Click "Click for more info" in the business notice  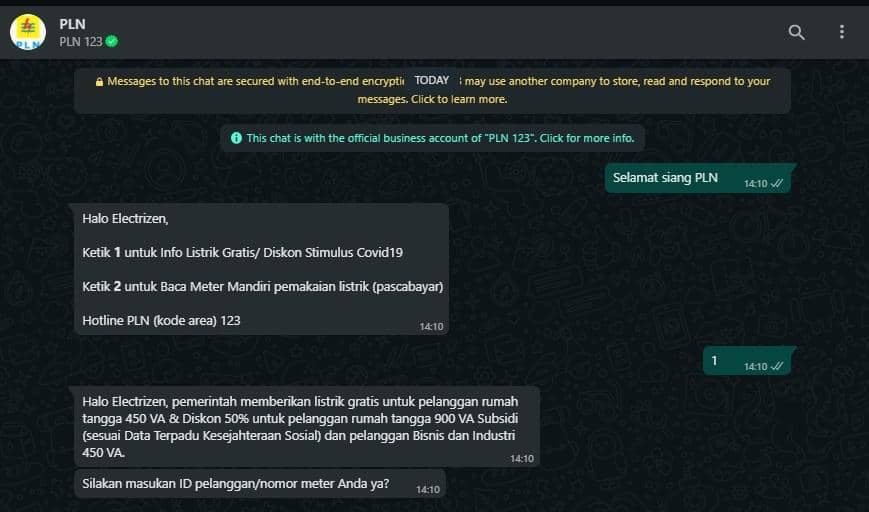coord(587,138)
